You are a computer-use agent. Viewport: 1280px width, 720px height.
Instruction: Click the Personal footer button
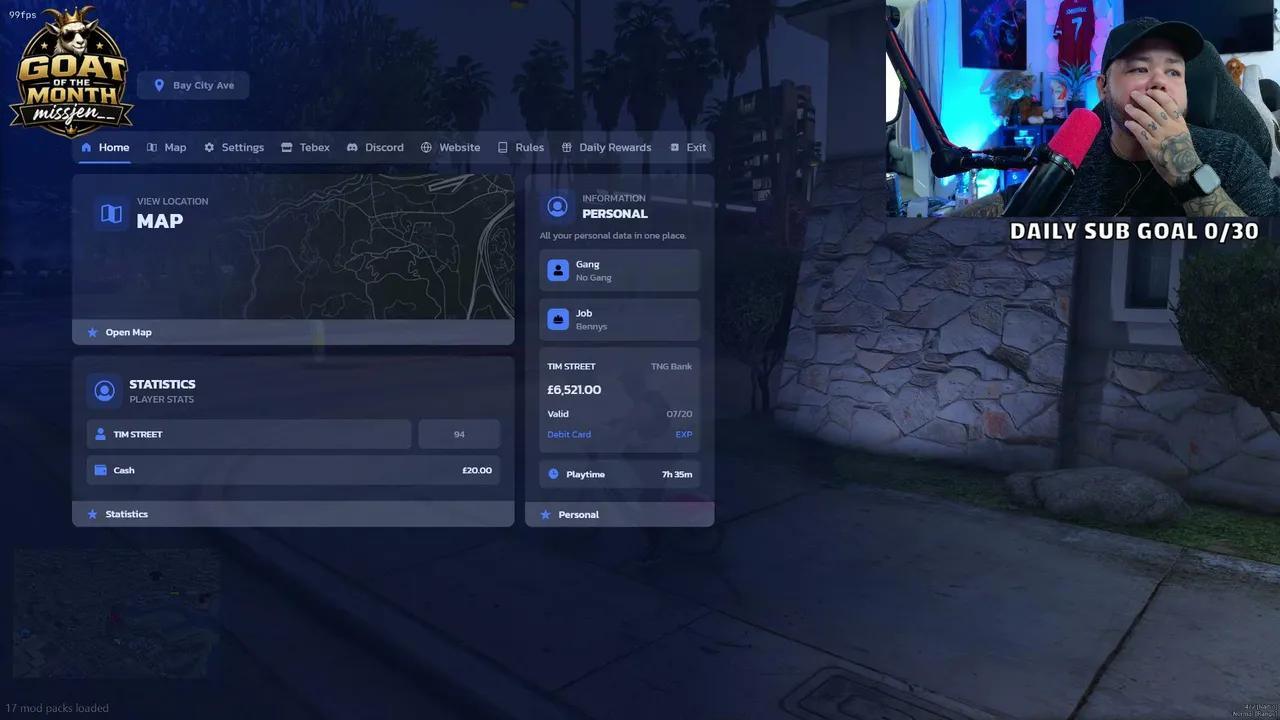pyautogui.click(x=620, y=514)
